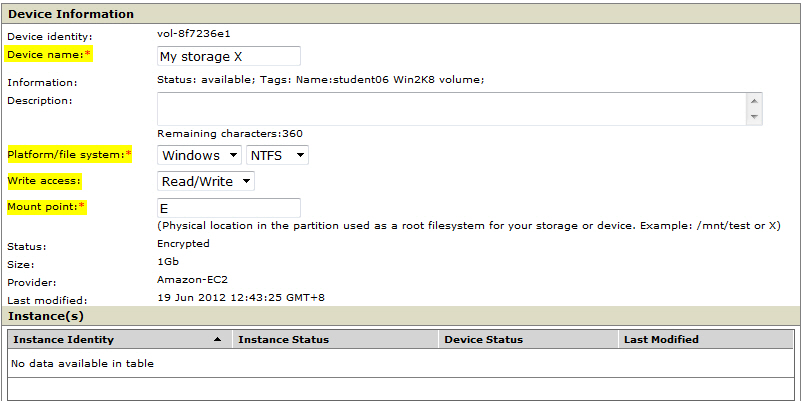Click the Device Information section header
The width and height of the screenshot is (802, 401).
(x=71, y=14)
